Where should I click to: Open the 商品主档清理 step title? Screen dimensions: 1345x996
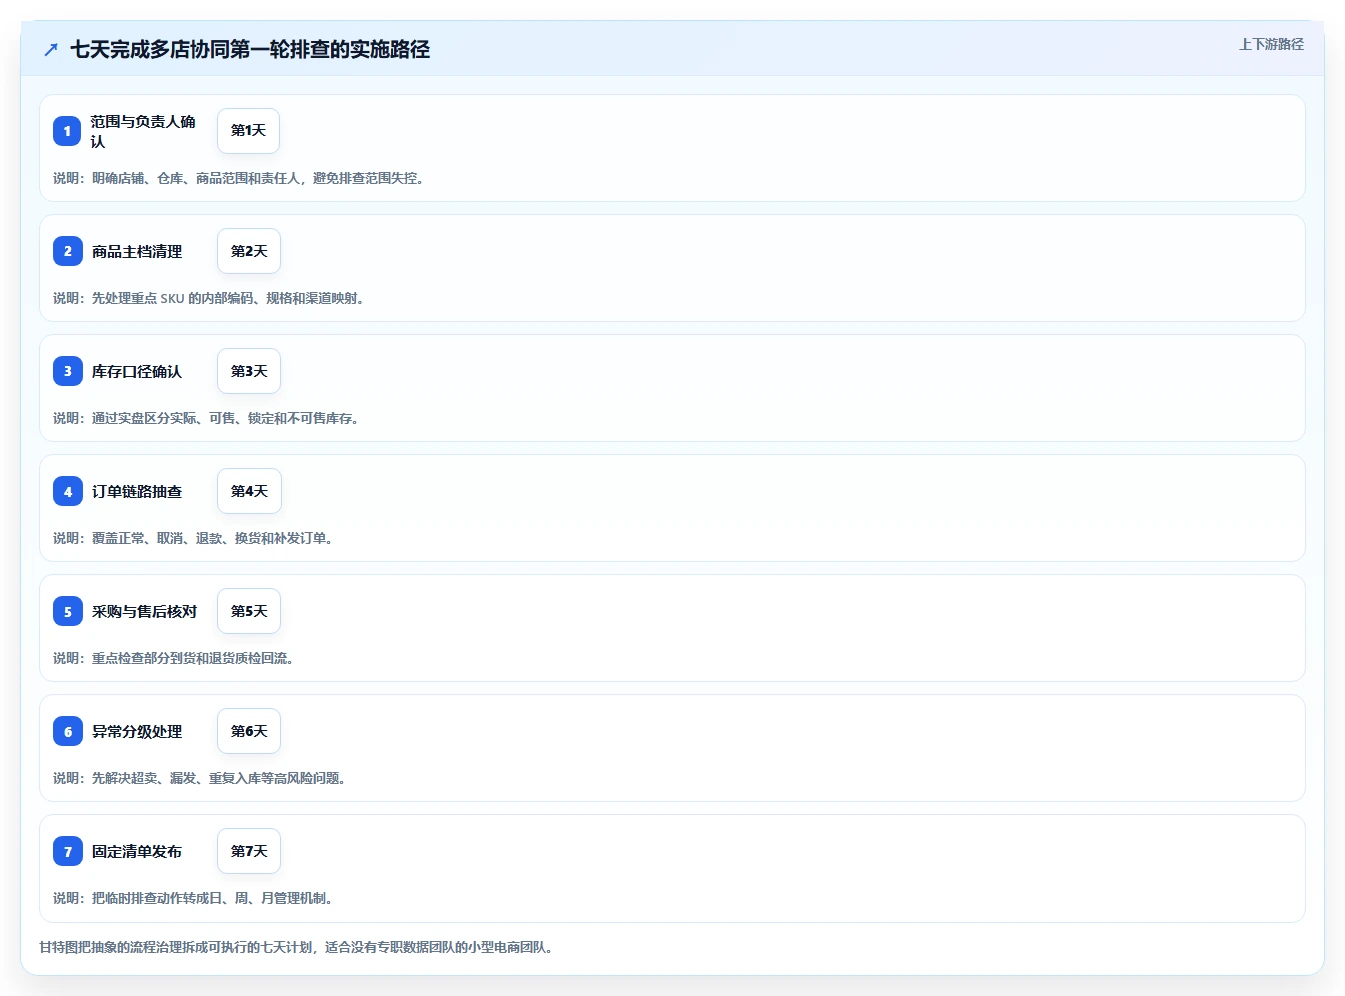[x=137, y=252]
